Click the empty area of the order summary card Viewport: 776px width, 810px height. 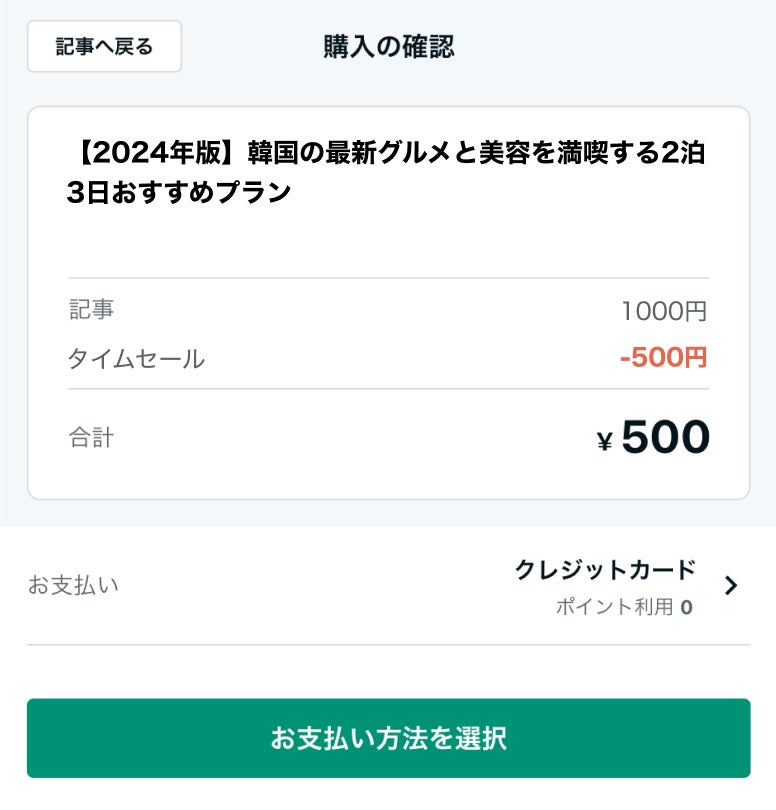click(388, 240)
